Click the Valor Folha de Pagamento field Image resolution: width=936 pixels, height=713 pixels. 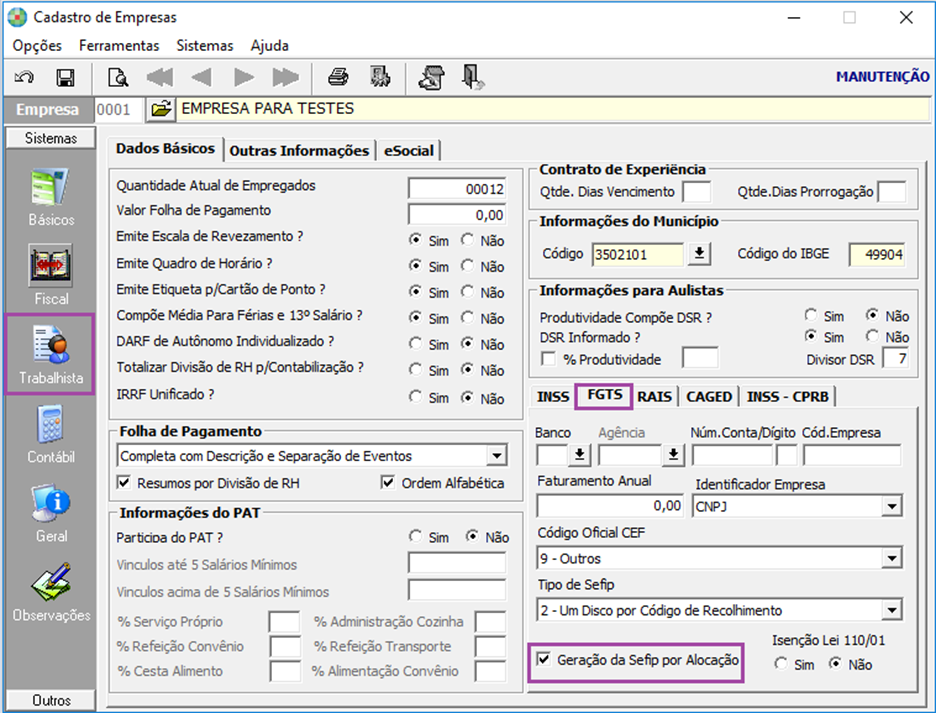tap(457, 214)
